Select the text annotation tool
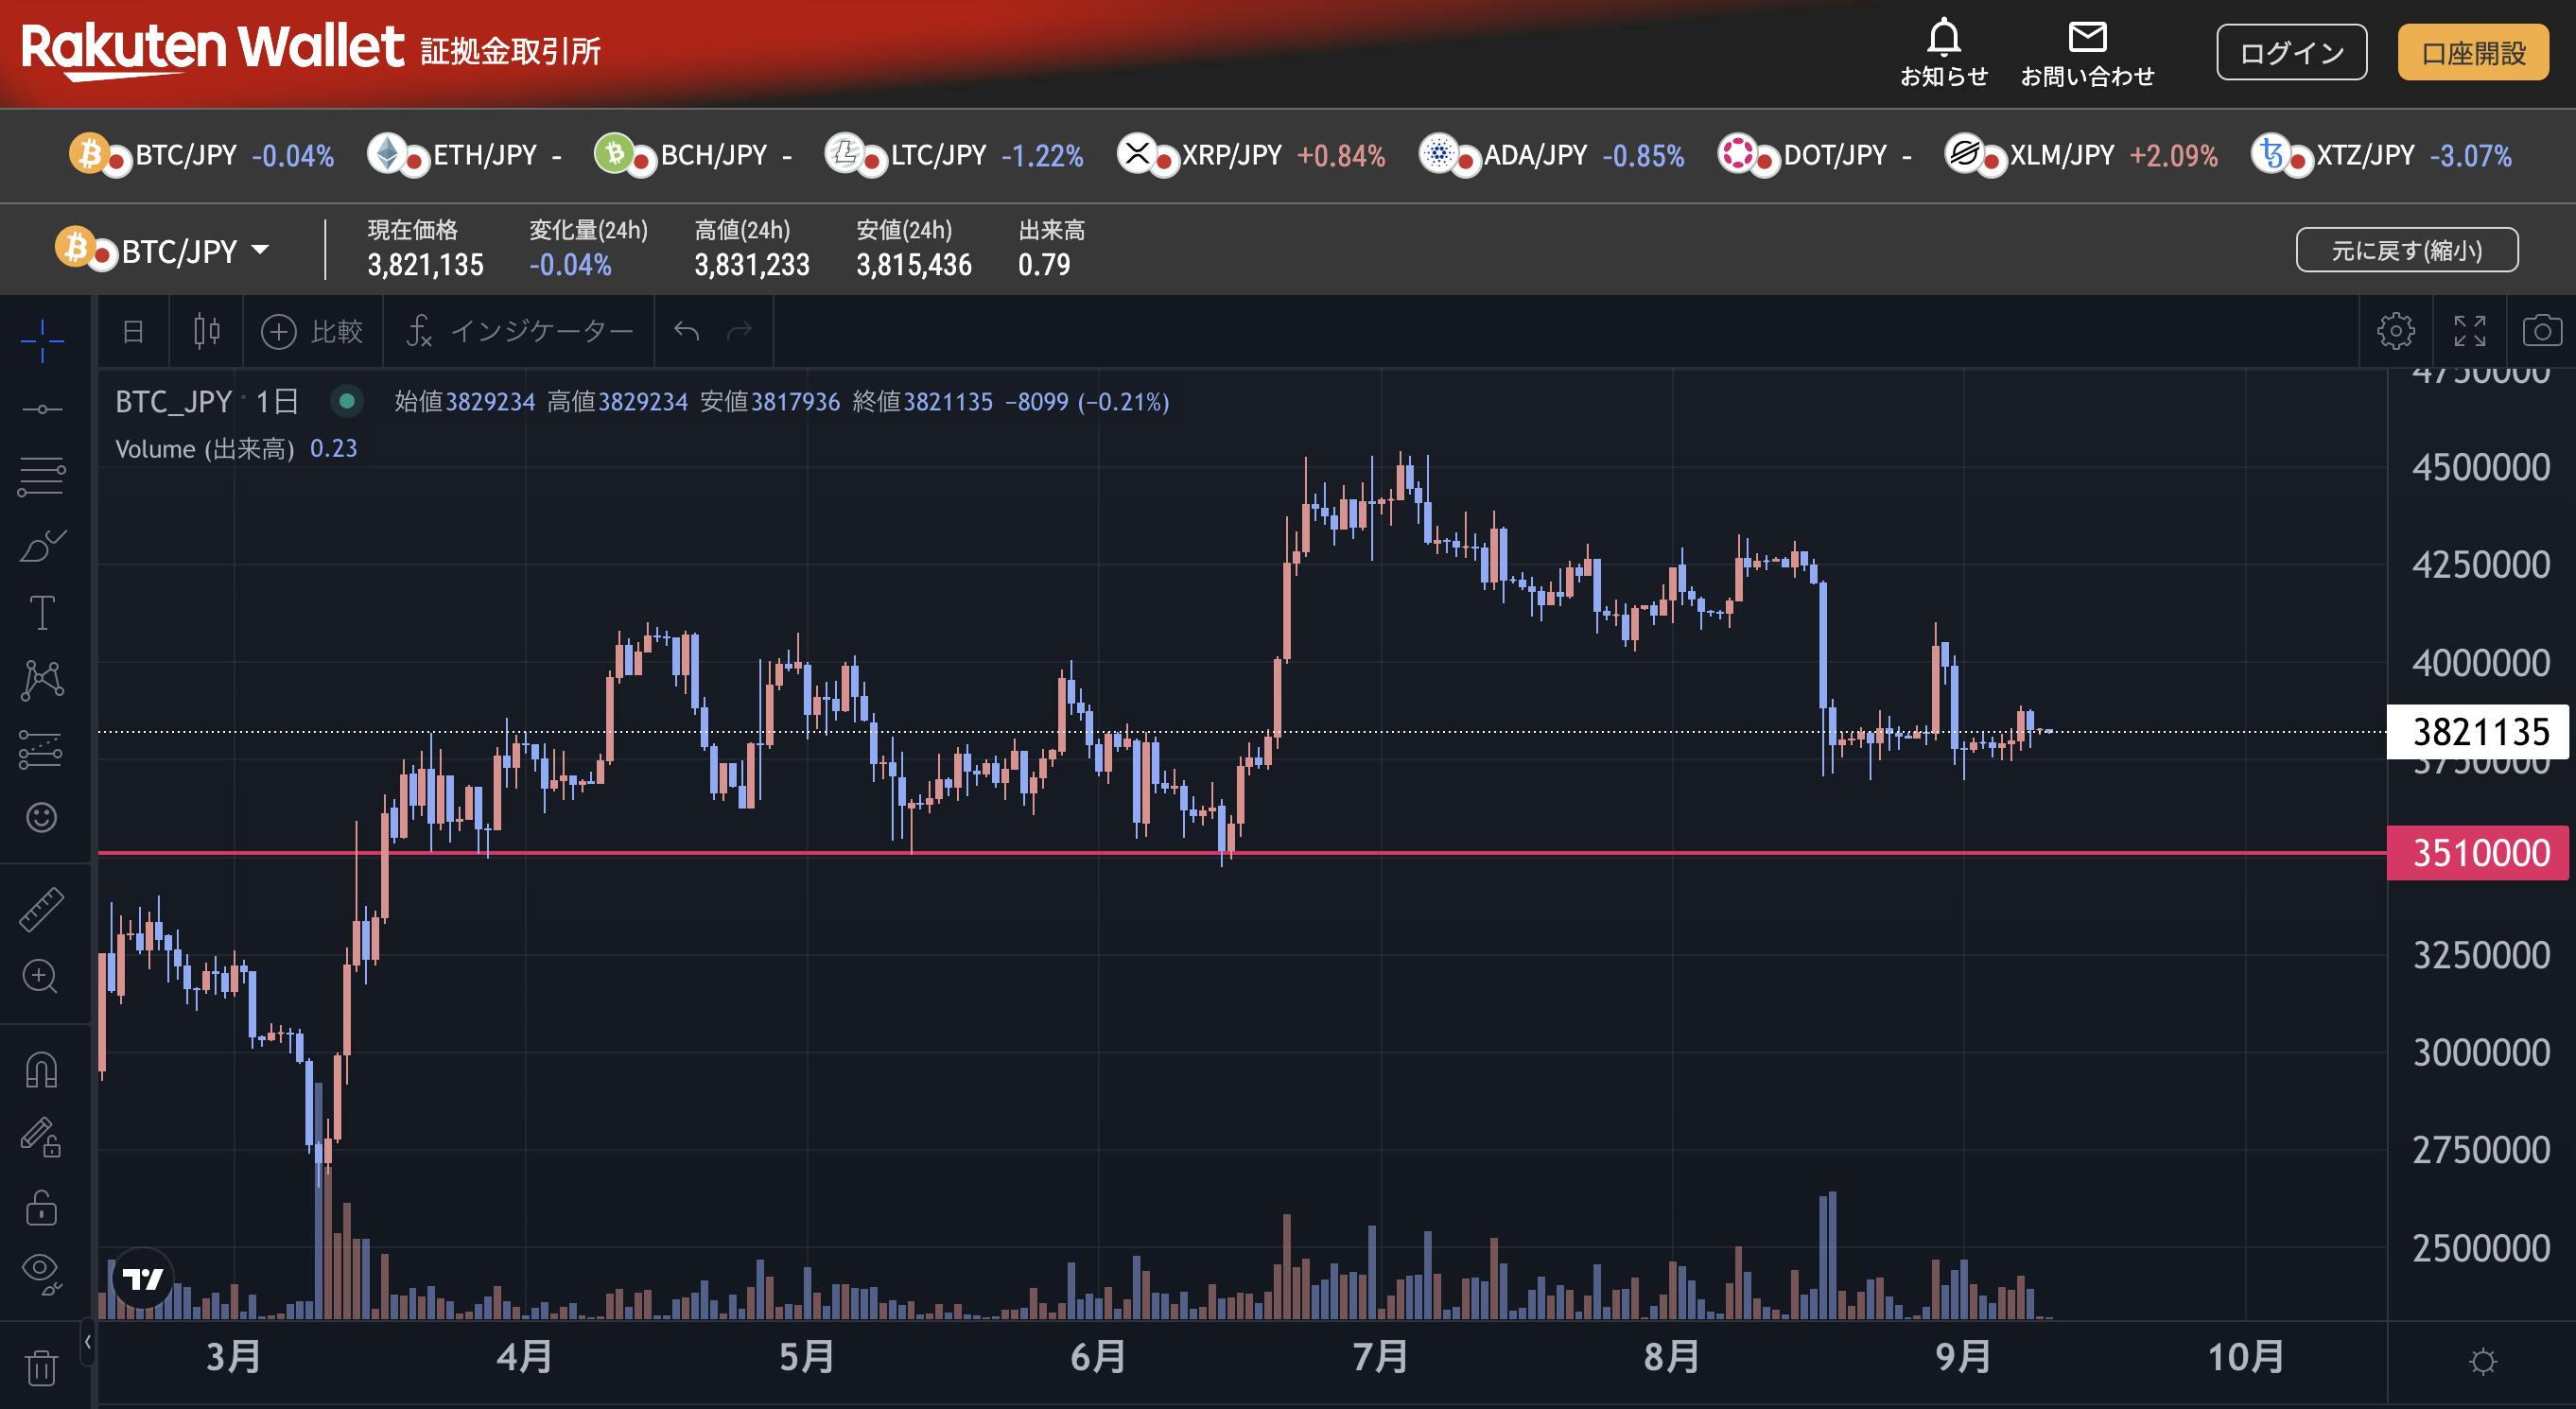2576x1409 pixels. point(41,613)
